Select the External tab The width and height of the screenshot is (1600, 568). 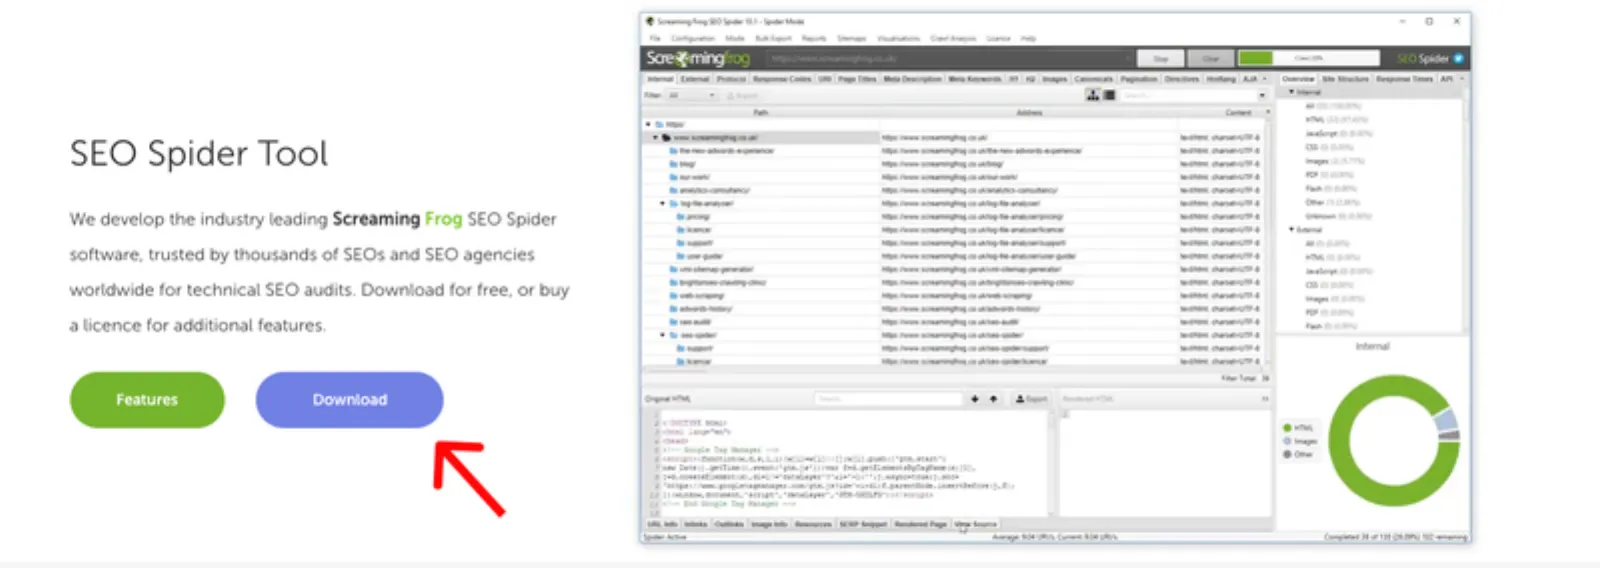tap(695, 79)
